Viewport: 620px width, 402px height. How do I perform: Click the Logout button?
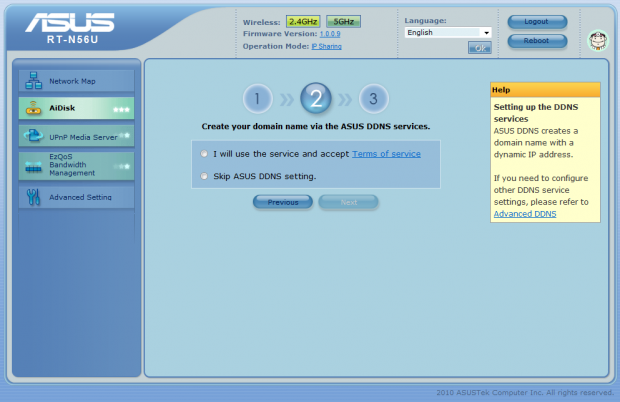[537, 22]
